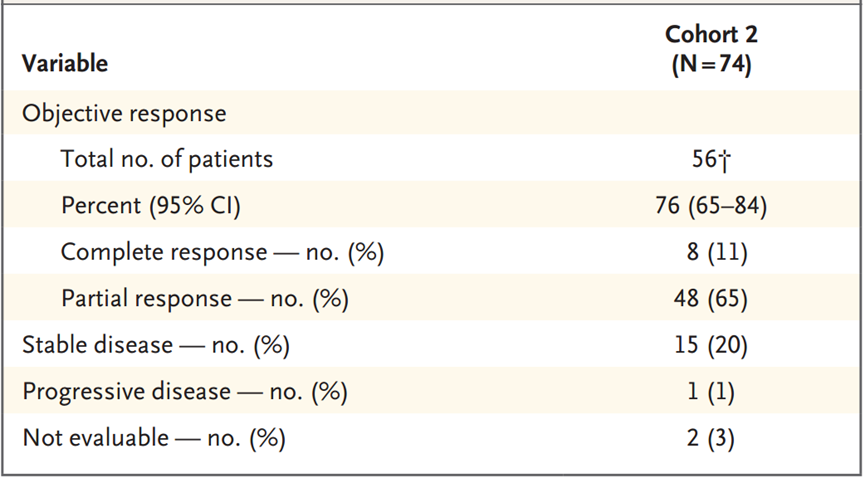Image resolution: width=865 pixels, height=478 pixels.
Task: Click the dagger footnote symbol after 56
Action: coord(723,159)
